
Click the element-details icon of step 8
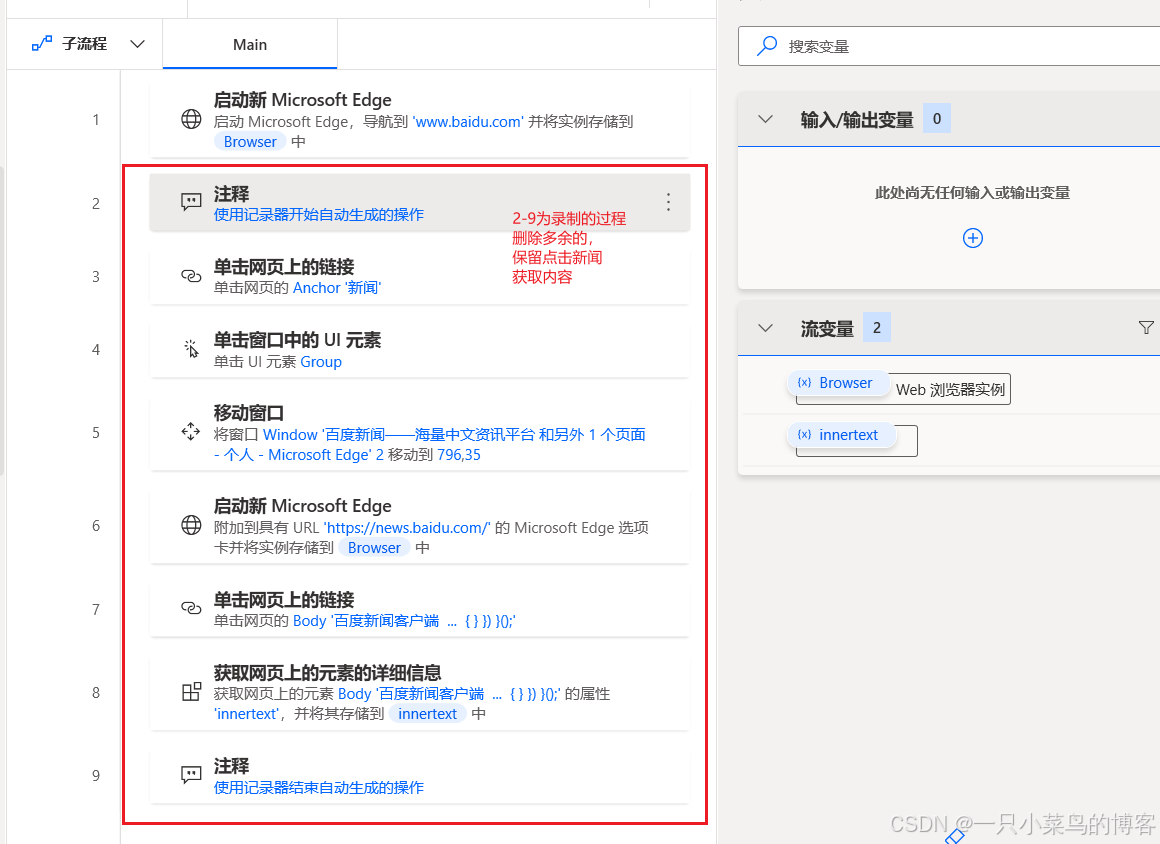coord(191,692)
